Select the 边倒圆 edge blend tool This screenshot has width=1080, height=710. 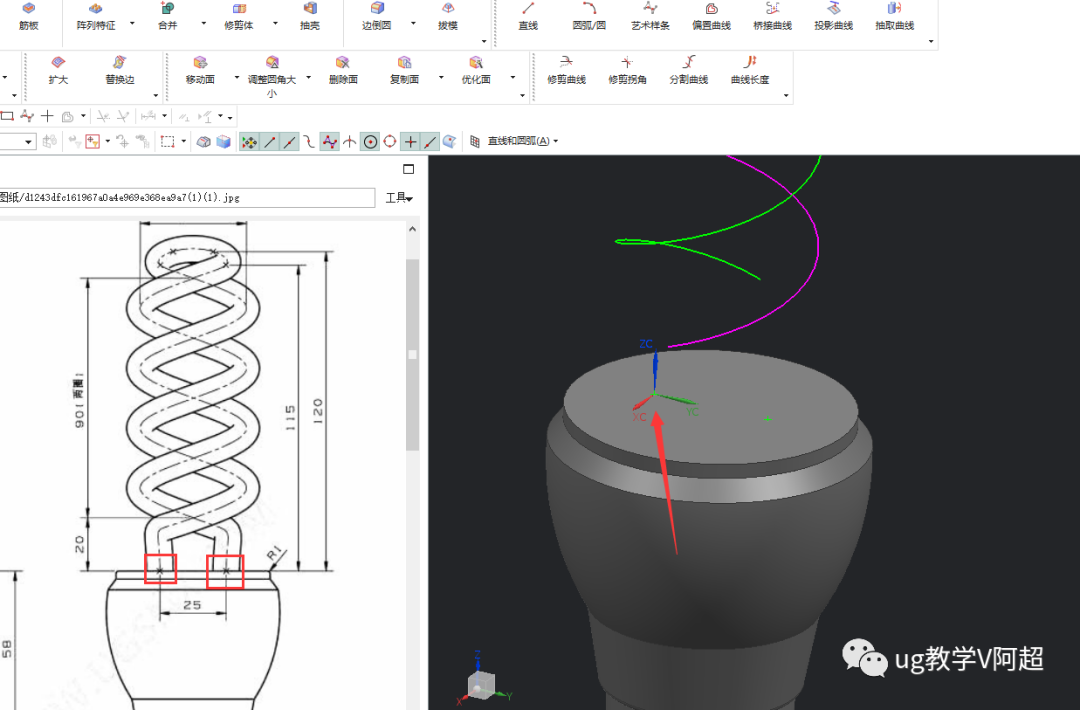(x=377, y=17)
